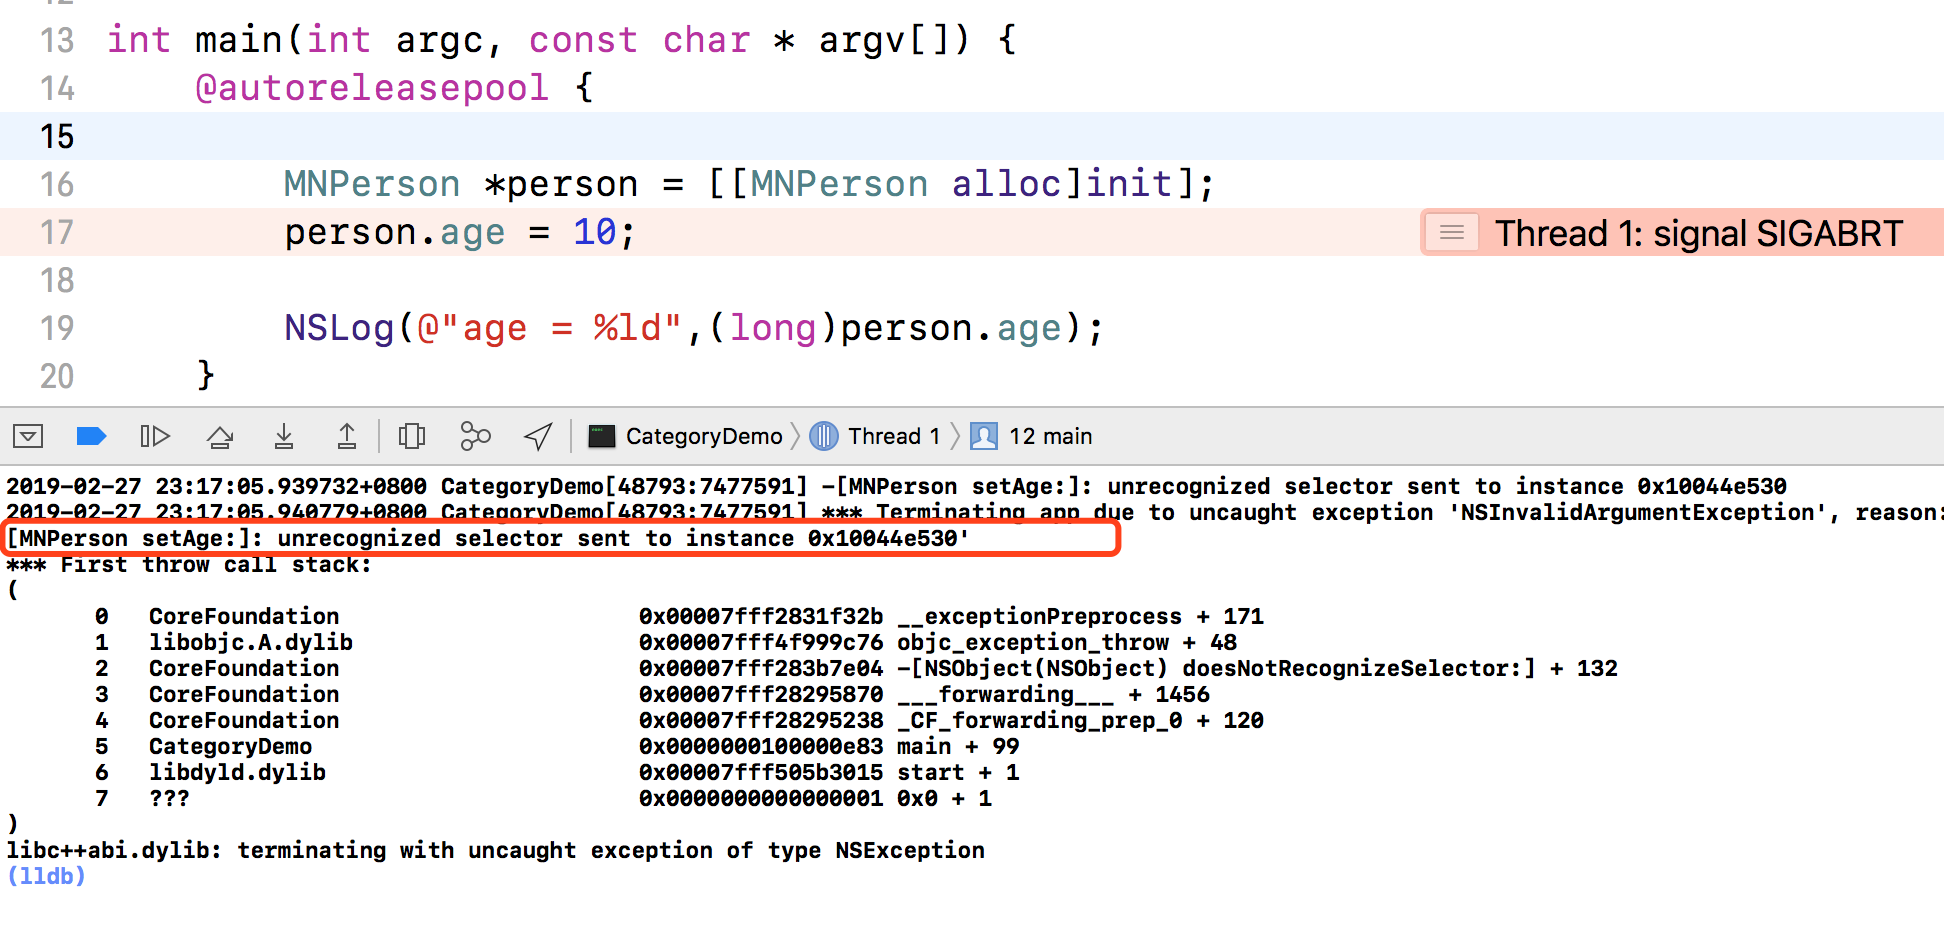Click the NSLog statement on line 19
Screen dimensions: 1944x940
point(694,328)
